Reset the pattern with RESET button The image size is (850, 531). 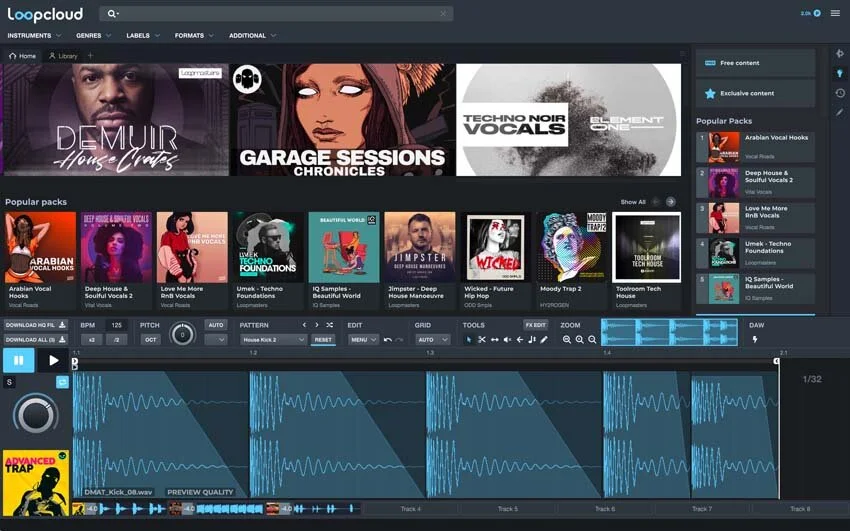point(323,340)
